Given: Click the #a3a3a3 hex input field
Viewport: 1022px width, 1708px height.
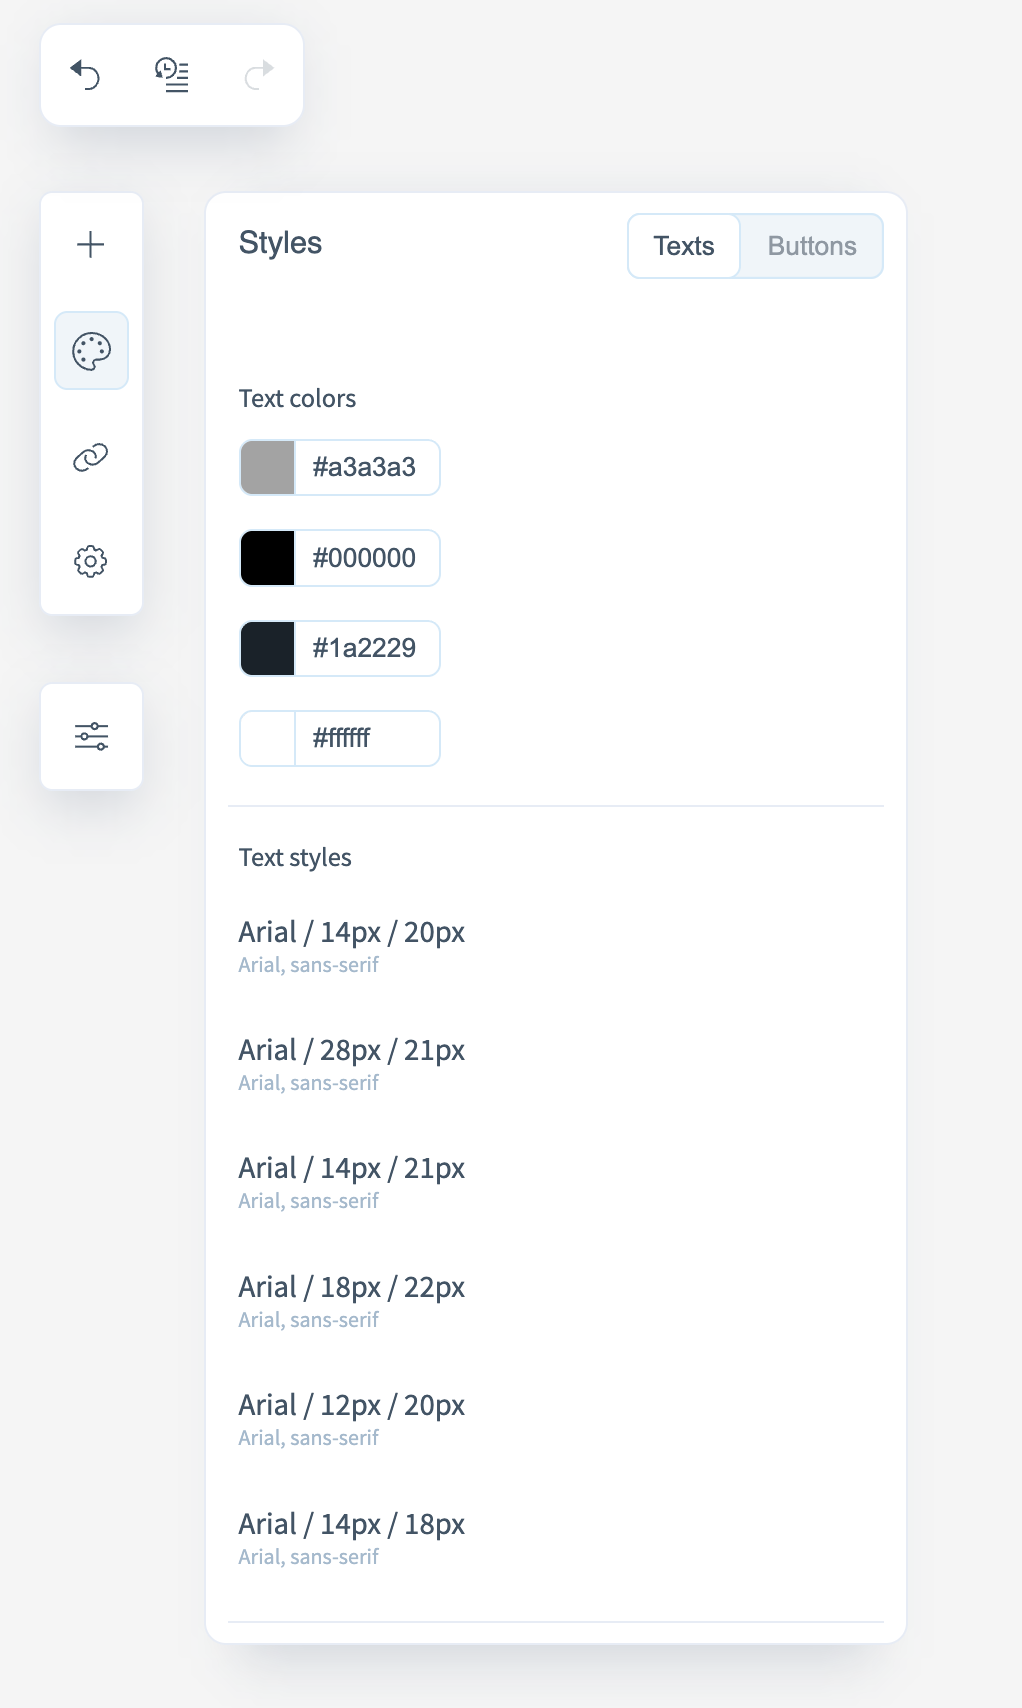Looking at the screenshot, I should (367, 468).
